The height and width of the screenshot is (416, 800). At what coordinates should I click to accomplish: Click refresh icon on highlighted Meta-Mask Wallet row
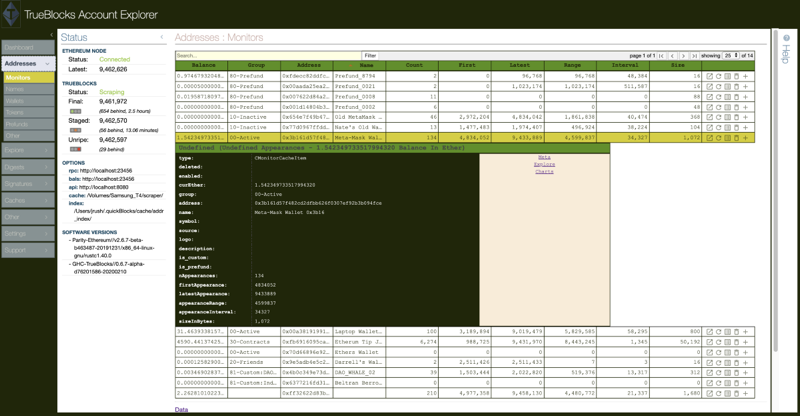(718, 137)
